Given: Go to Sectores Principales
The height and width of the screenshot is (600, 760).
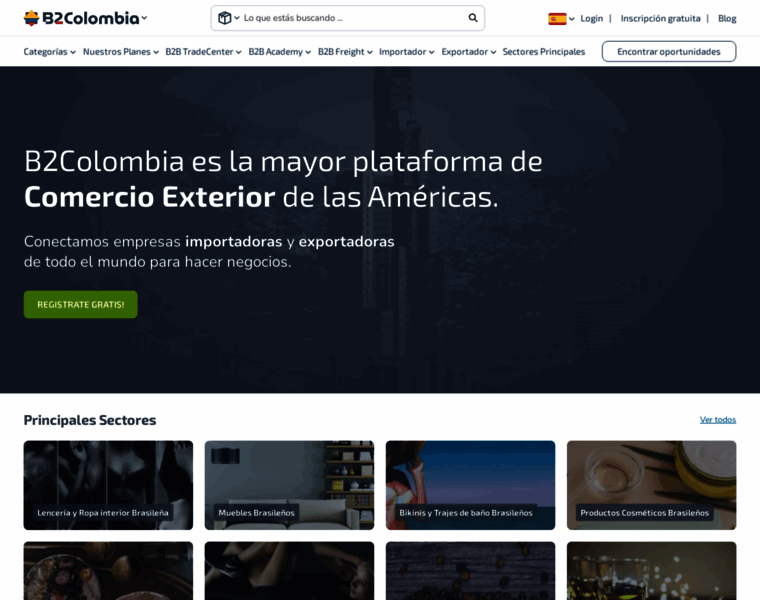Looking at the screenshot, I should coord(543,51).
